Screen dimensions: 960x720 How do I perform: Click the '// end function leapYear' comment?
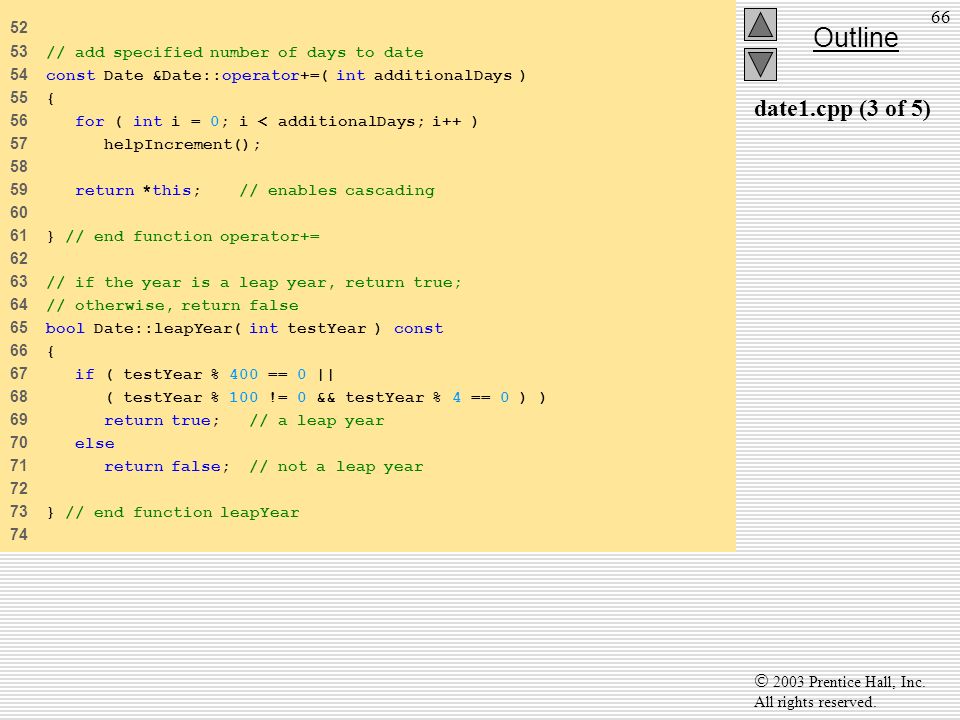point(182,512)
